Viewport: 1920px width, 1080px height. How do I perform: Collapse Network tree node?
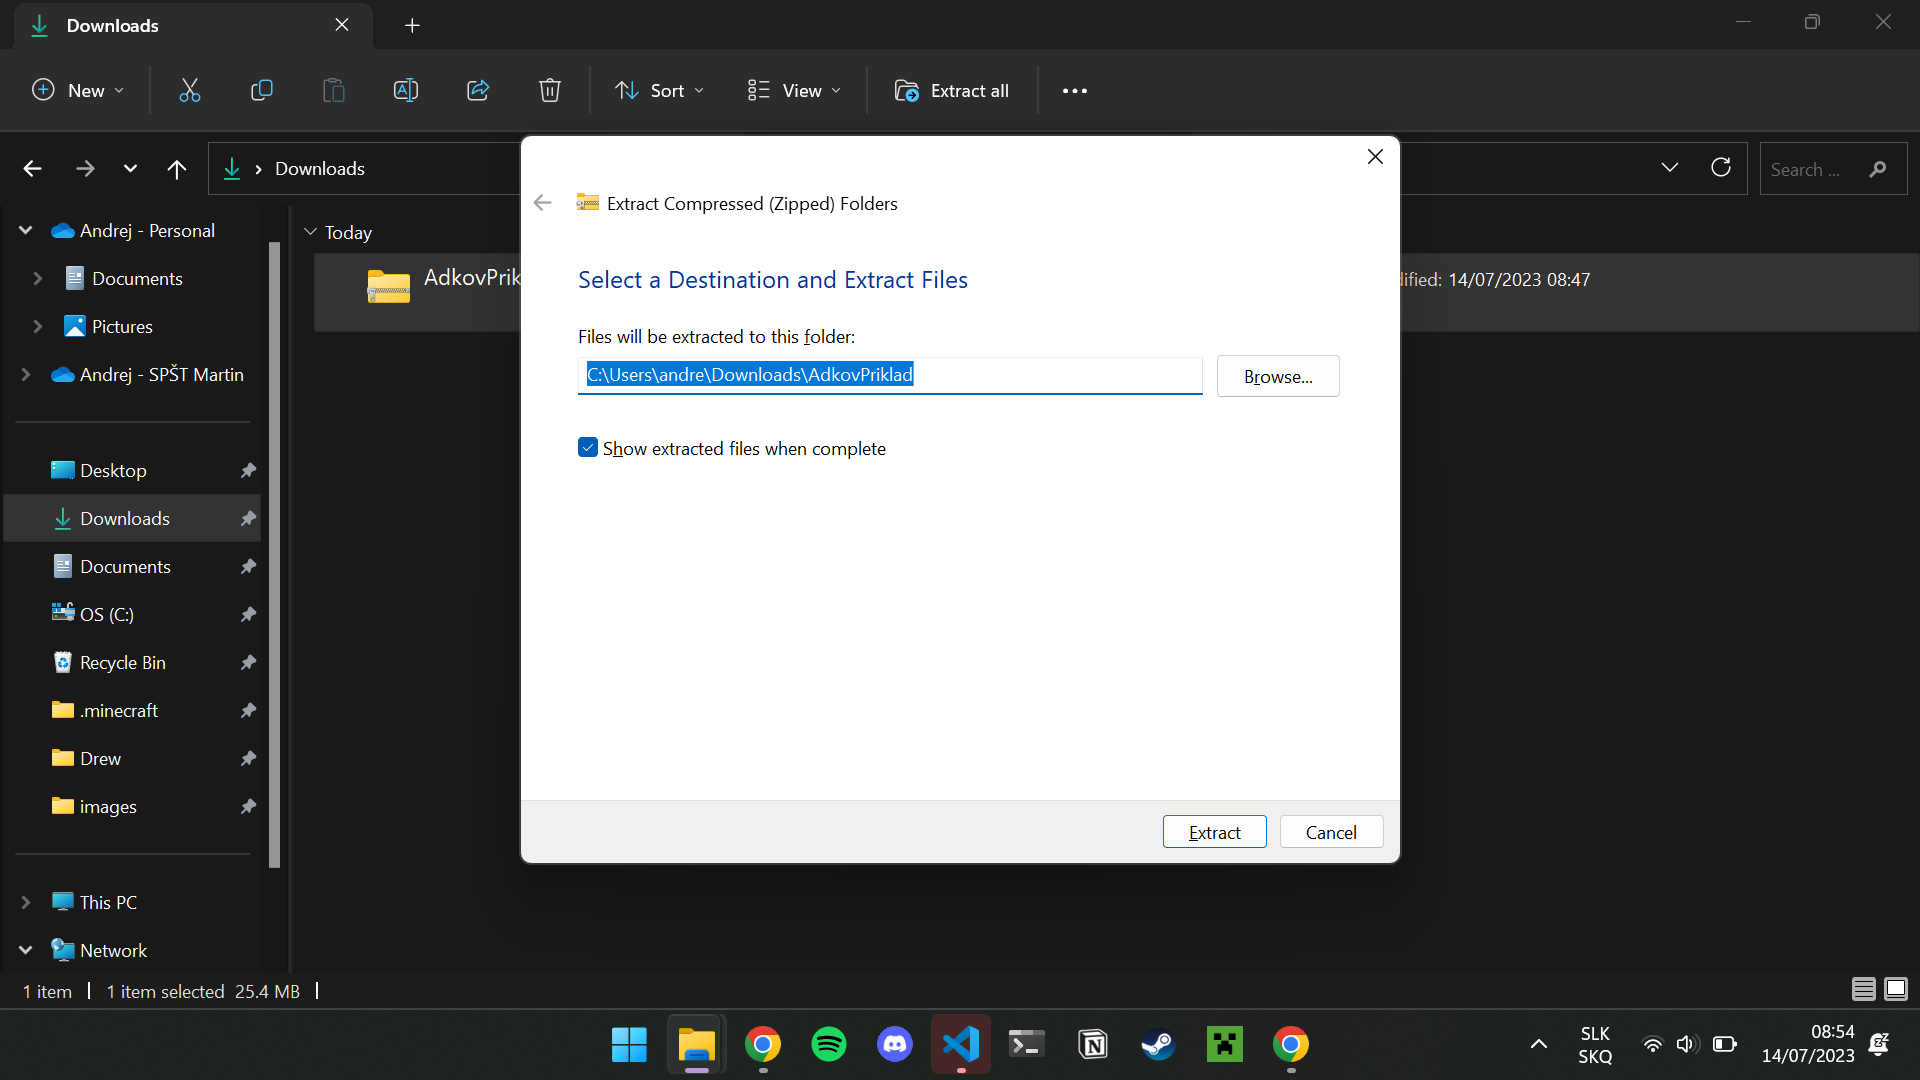[x=26, y=950]
